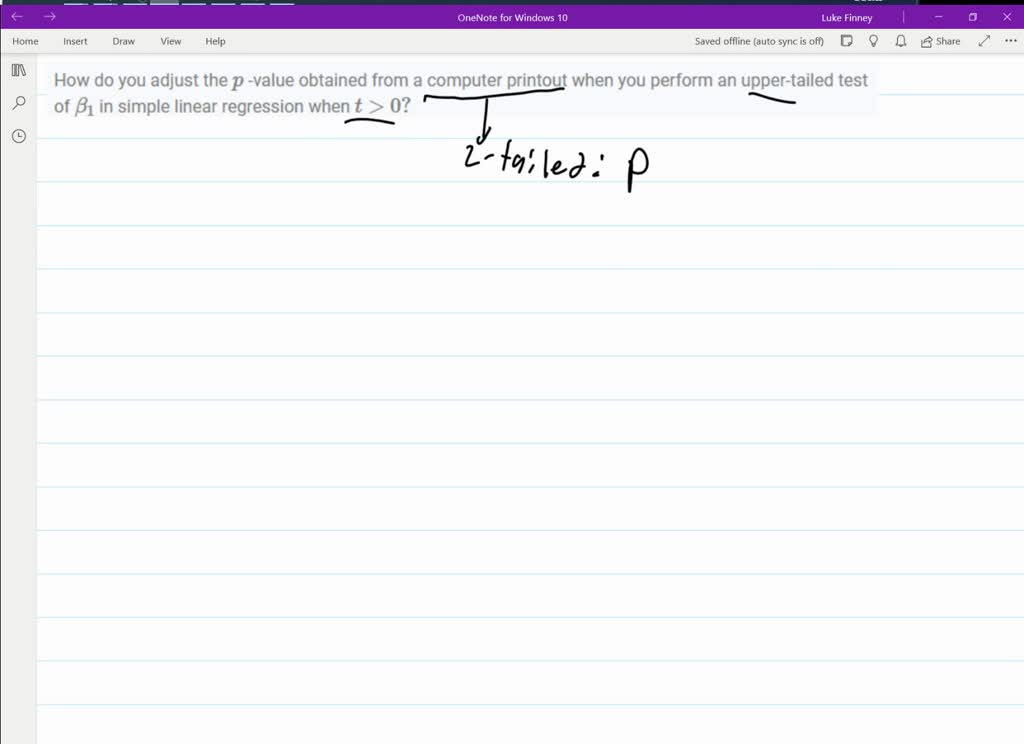Image resolution: width=1024 pixels, height=744 pixels.
Task: Switch to the Insert ribbon tab
Action: click(x=75, y=41)
